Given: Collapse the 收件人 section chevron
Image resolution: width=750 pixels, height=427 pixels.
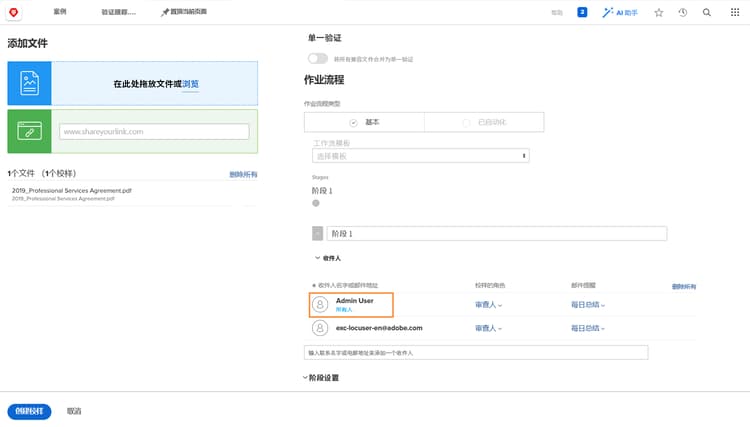Looking at the screenshot, I should click(x=317, y=258).
